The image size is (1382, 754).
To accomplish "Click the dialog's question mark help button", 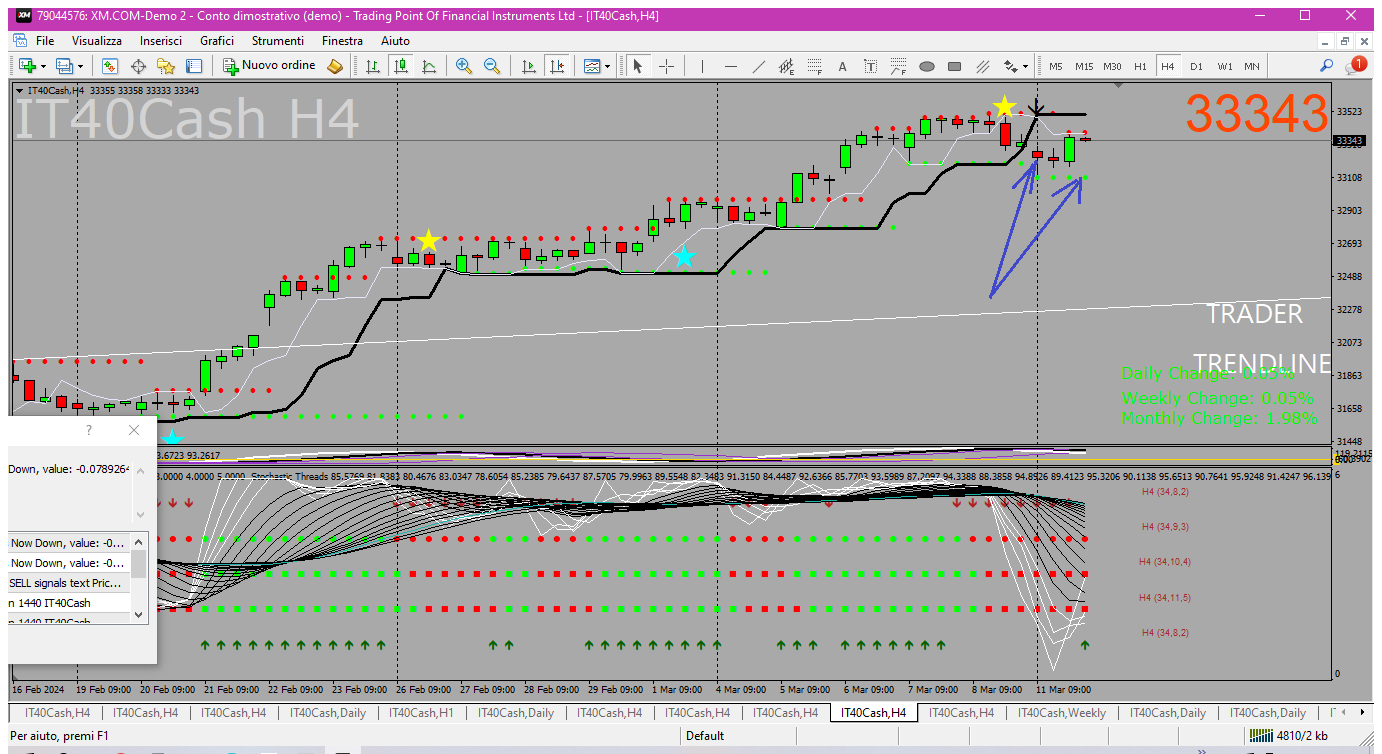I will coord(89,430).
